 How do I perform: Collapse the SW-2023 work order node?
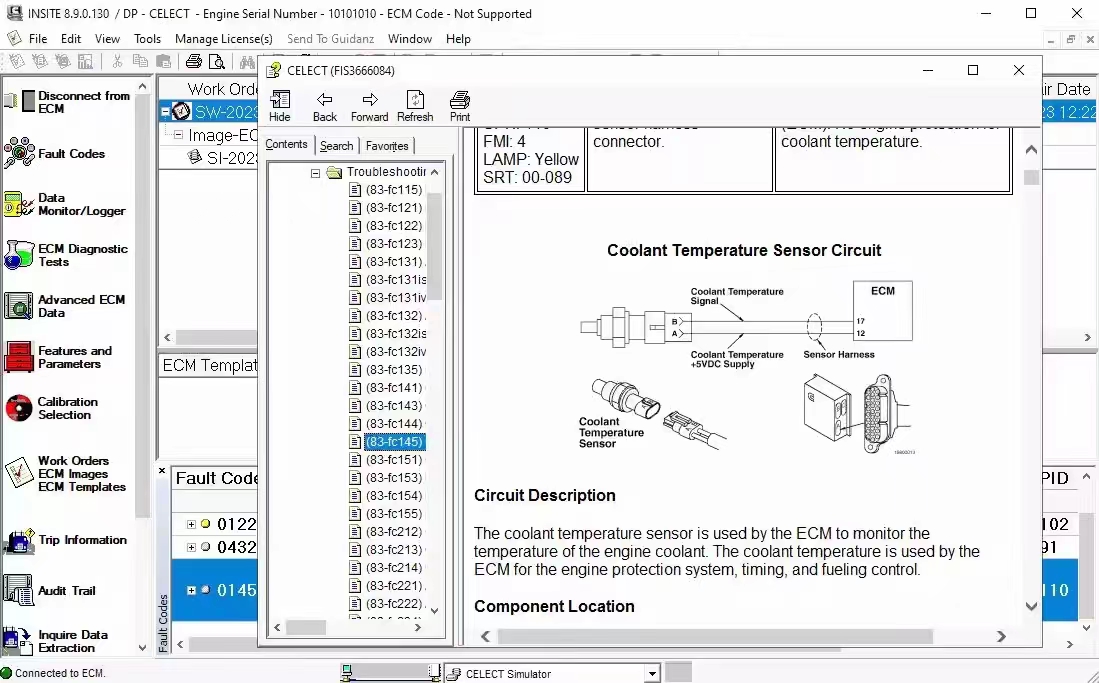point(165,111)
